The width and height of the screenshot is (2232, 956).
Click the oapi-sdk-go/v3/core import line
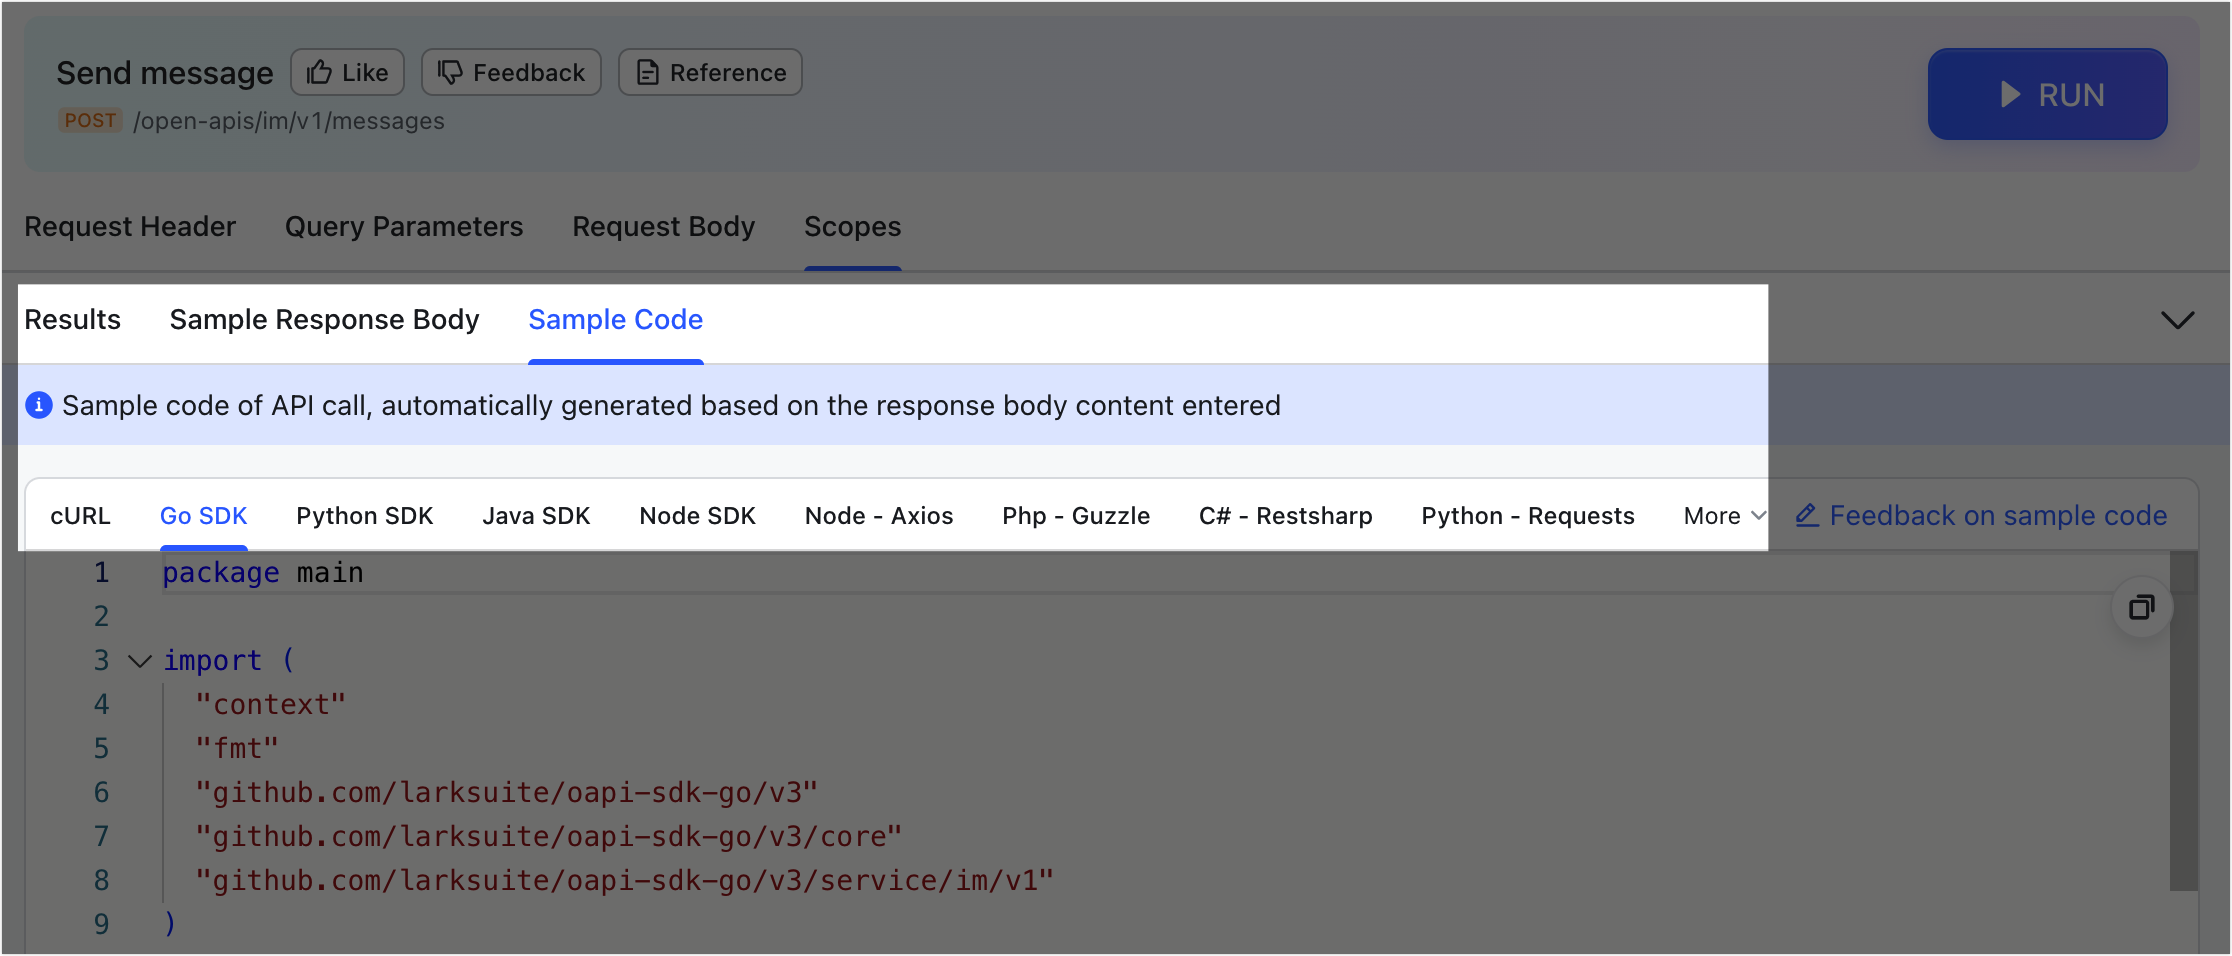tap(548, 837)
